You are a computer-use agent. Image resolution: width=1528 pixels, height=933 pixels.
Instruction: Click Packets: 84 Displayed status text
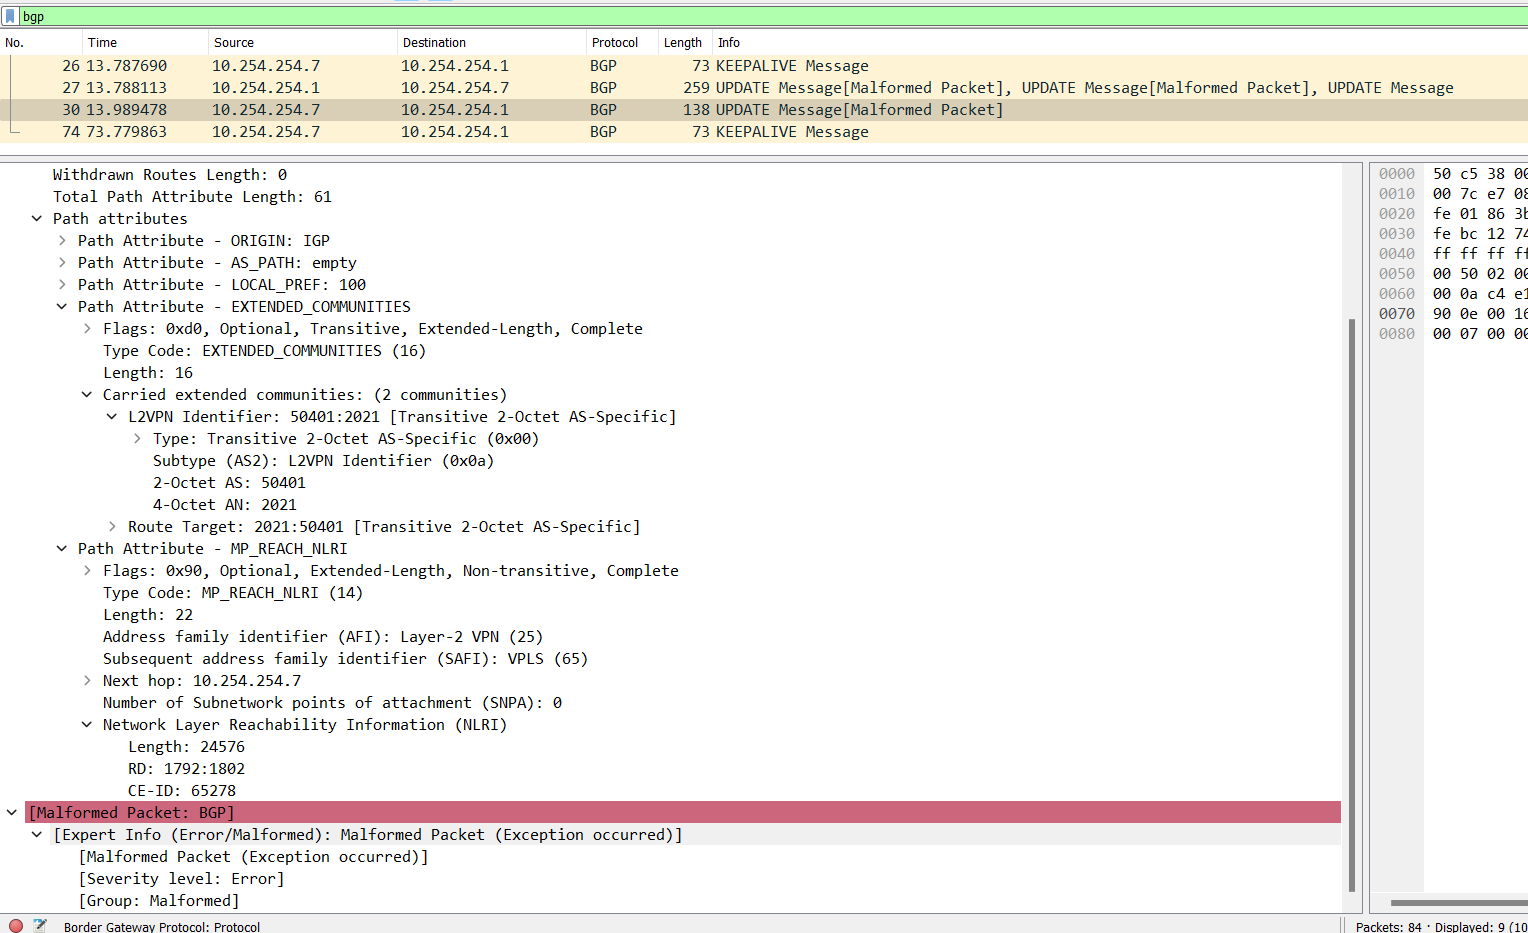click(1441, 926)
